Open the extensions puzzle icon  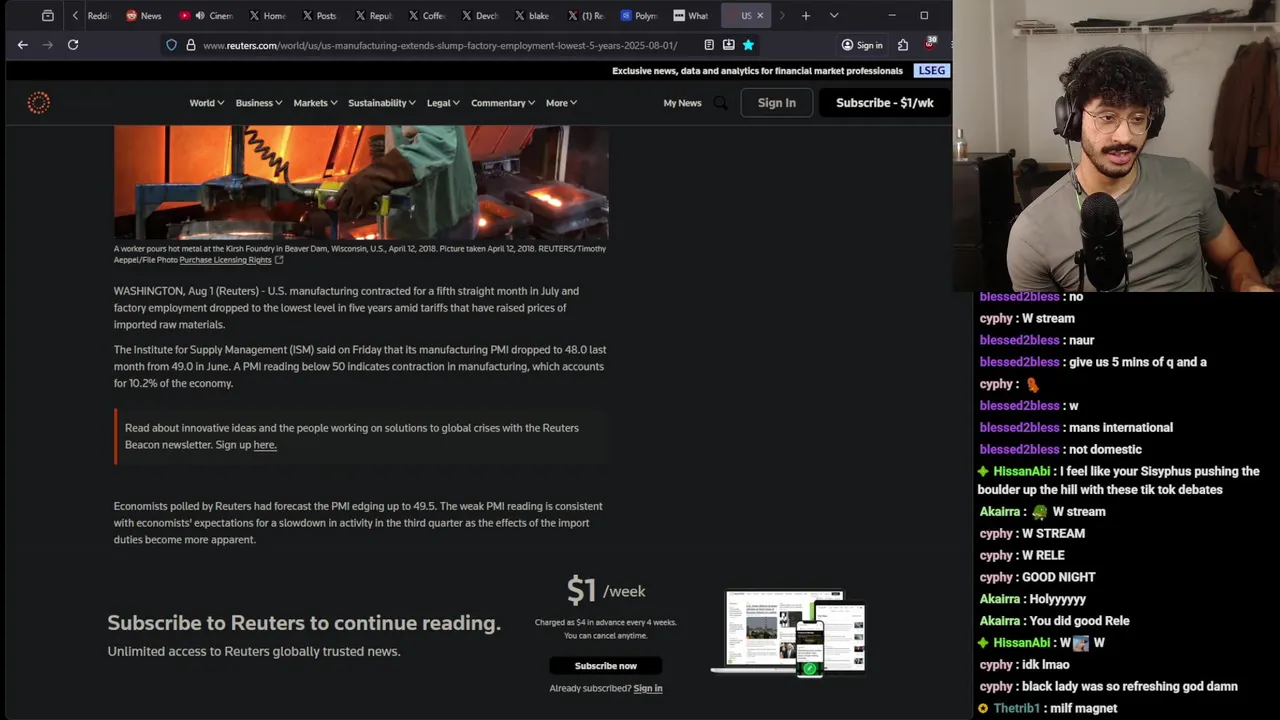tap(903, 45)
